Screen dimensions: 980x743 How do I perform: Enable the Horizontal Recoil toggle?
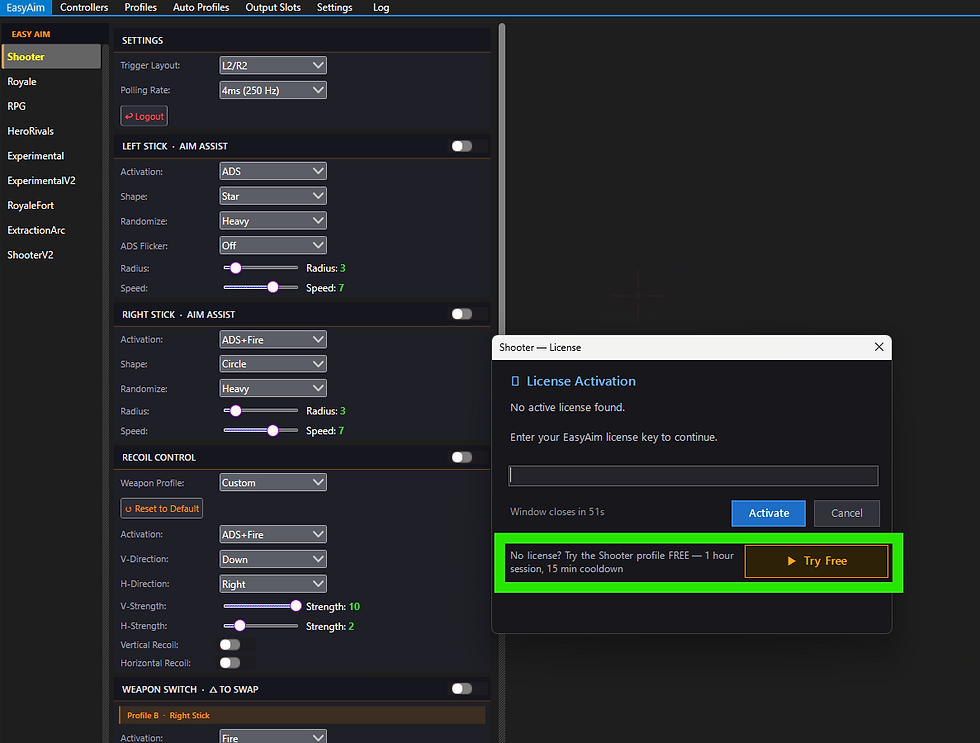coord(230,662)
